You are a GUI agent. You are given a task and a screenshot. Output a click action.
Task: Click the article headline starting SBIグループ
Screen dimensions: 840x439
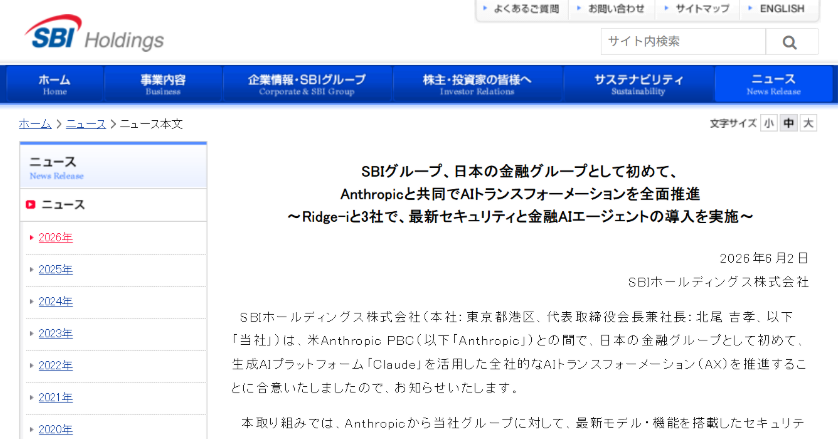[520, 194]
